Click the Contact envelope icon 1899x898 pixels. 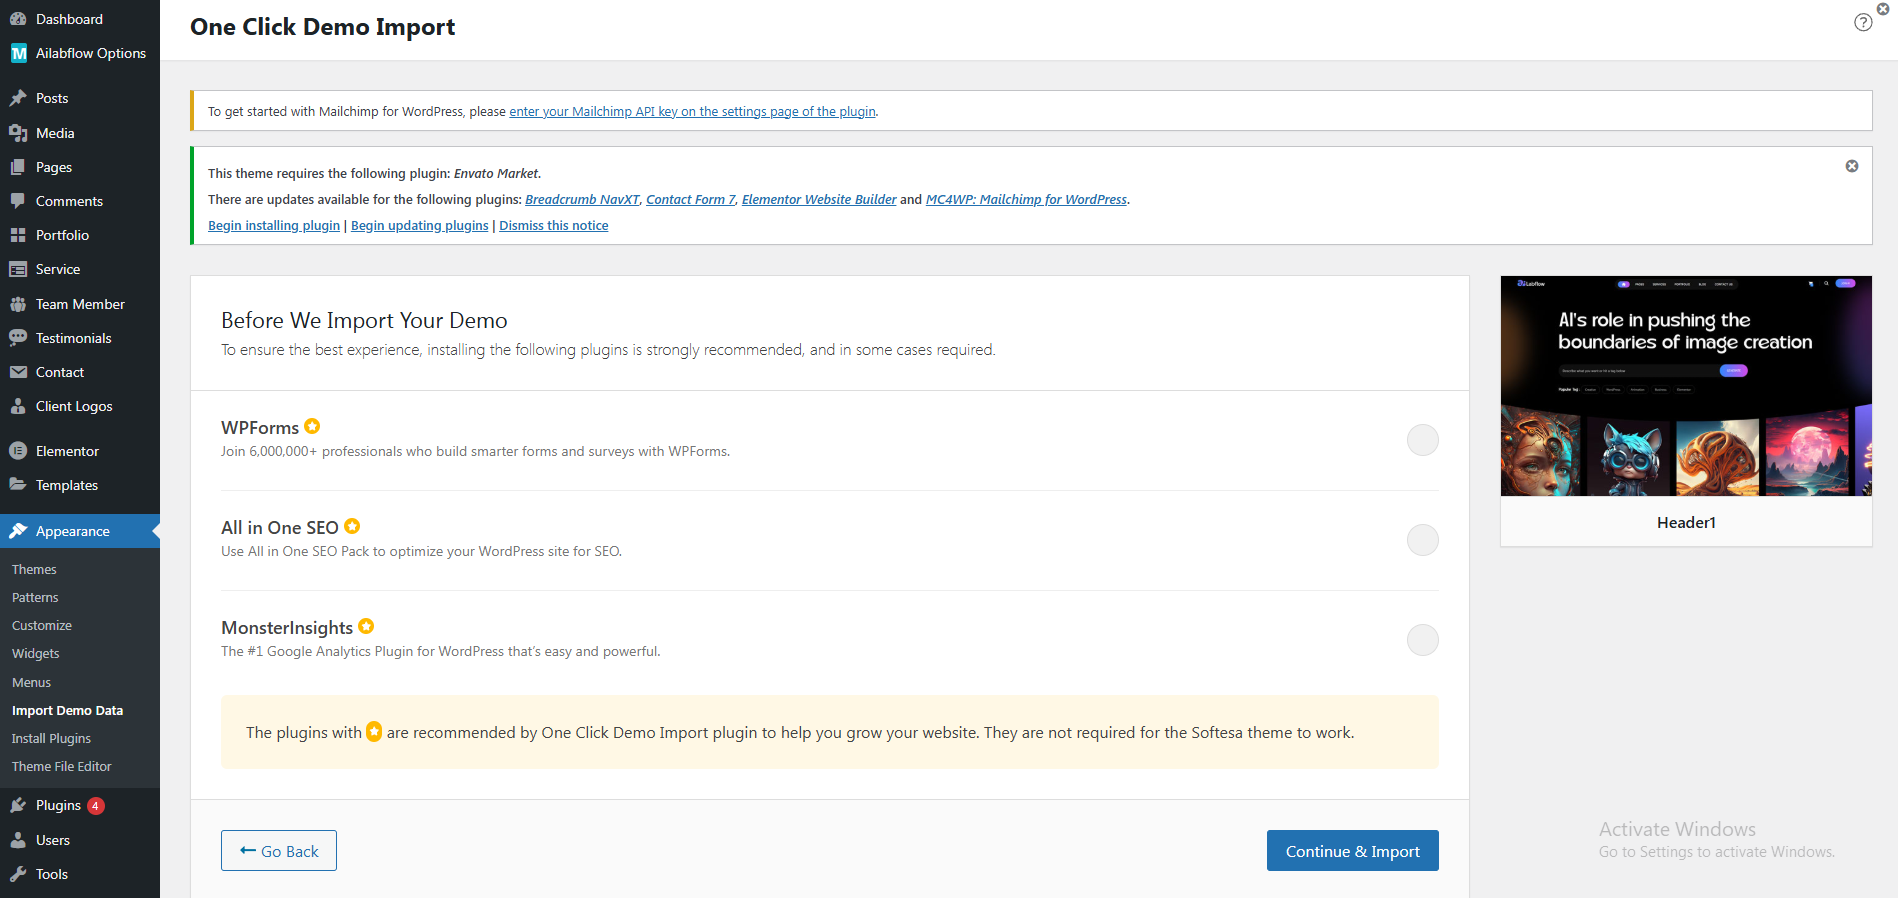coord(18,372)
